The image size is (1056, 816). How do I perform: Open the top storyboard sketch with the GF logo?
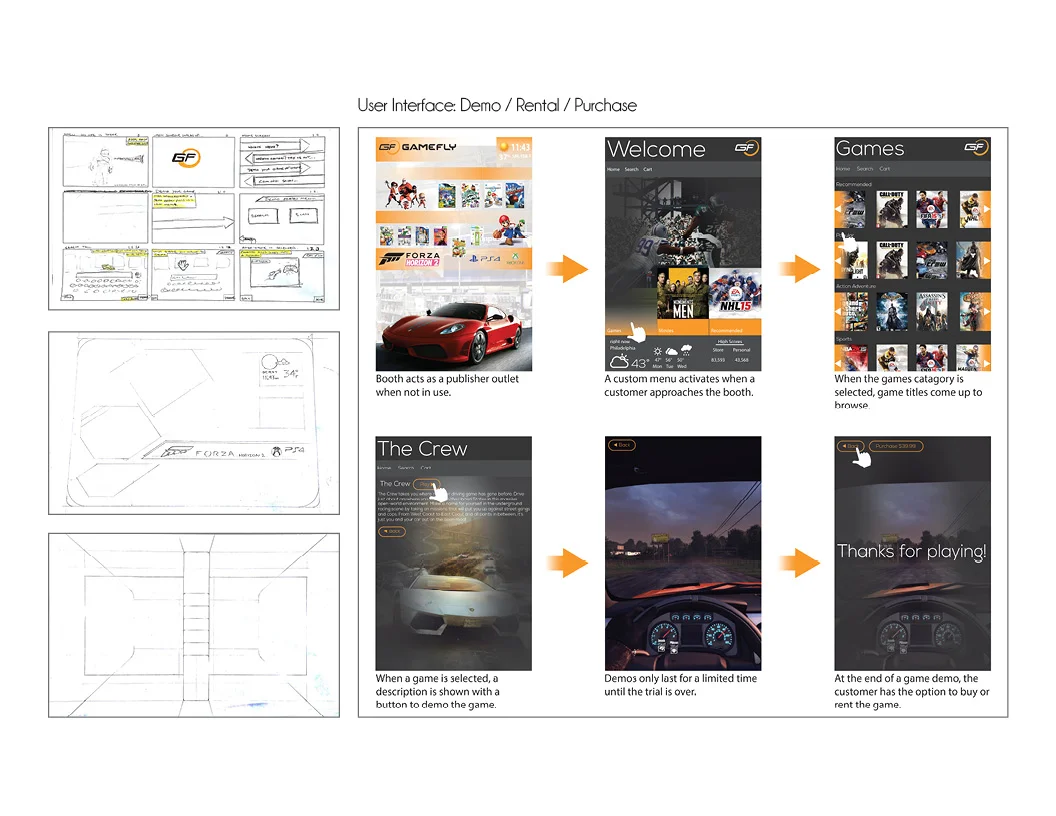[194, 219]
